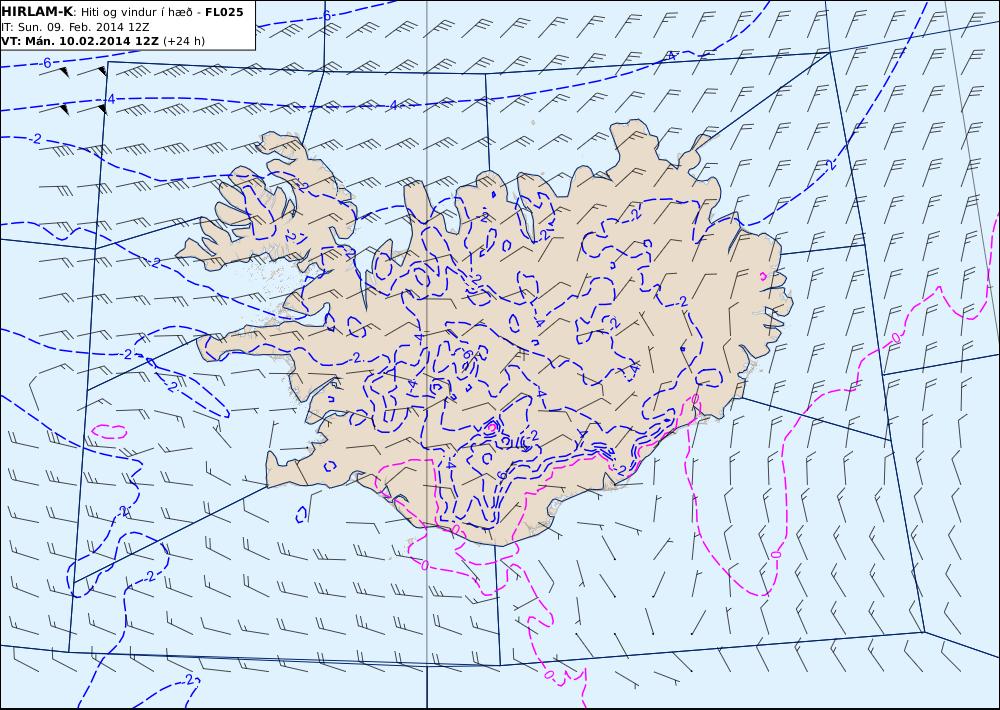Image resolution: width=1000 pixels, height=710 pixels.
Task: Click the HIRLAM-K model title text
Action: [x=38, y=12]
